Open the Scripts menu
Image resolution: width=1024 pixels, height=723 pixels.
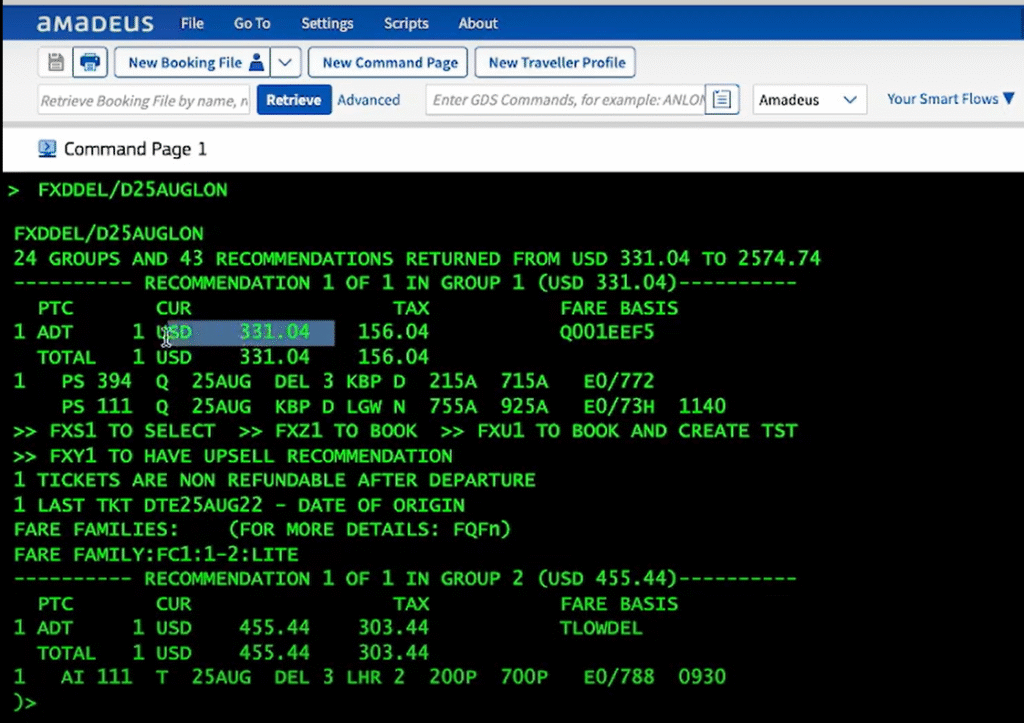point(406,24)
